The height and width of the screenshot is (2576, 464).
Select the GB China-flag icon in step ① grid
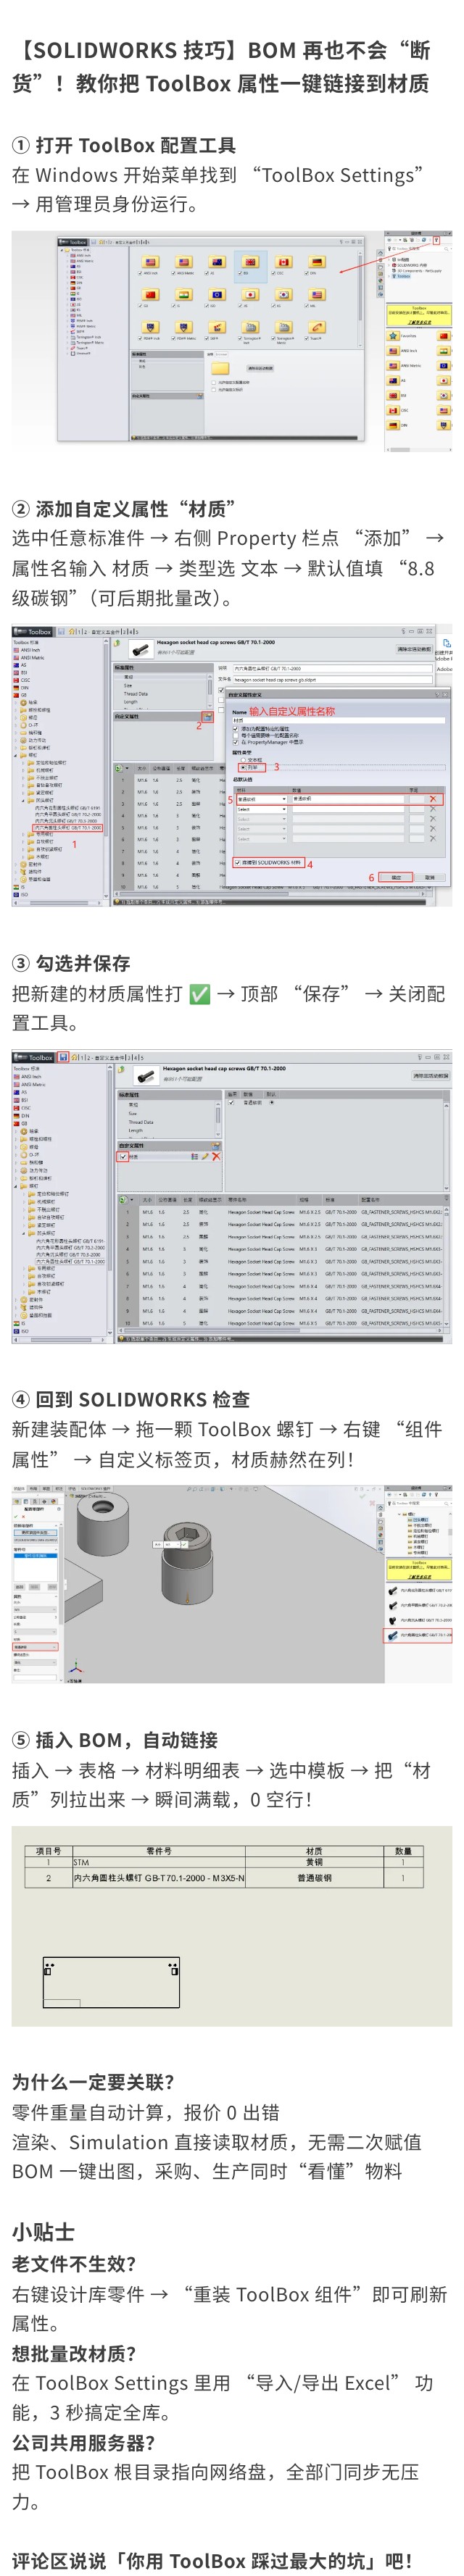coord(152,295)
